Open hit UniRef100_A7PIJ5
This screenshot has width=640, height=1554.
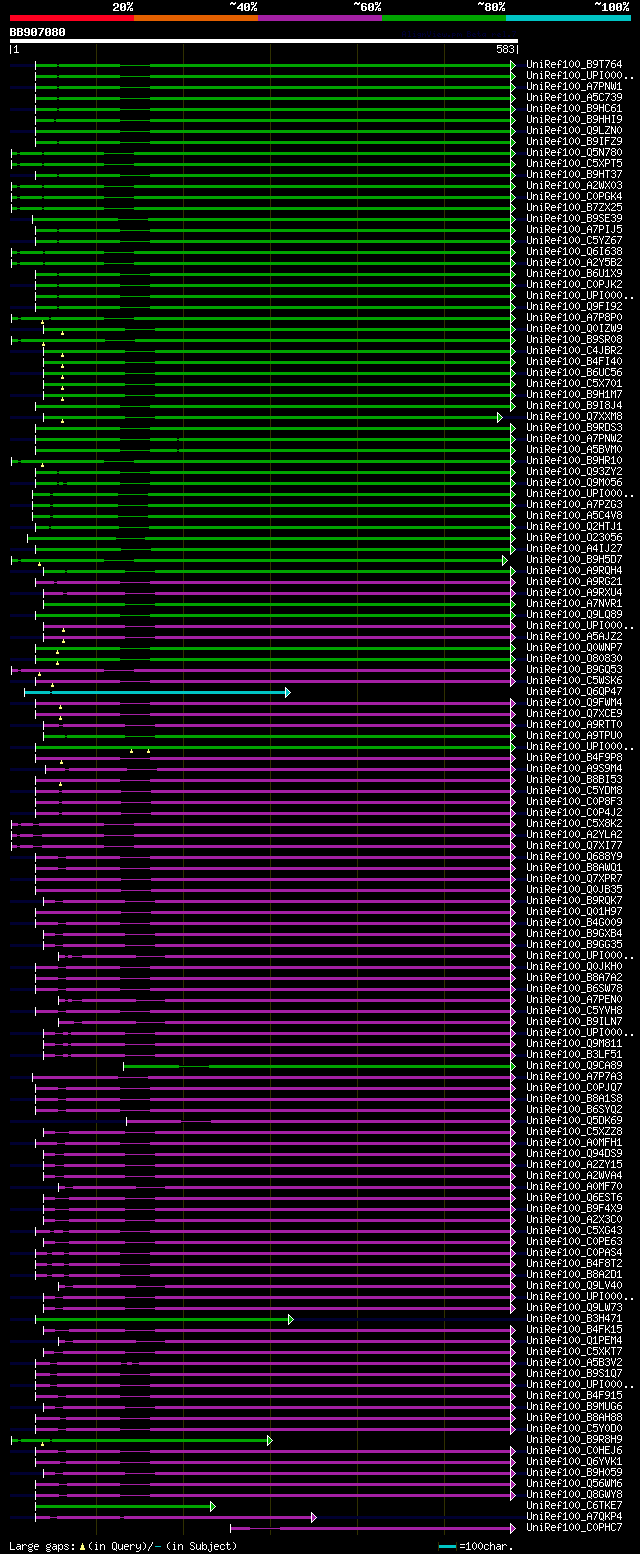tap(574, 230)
